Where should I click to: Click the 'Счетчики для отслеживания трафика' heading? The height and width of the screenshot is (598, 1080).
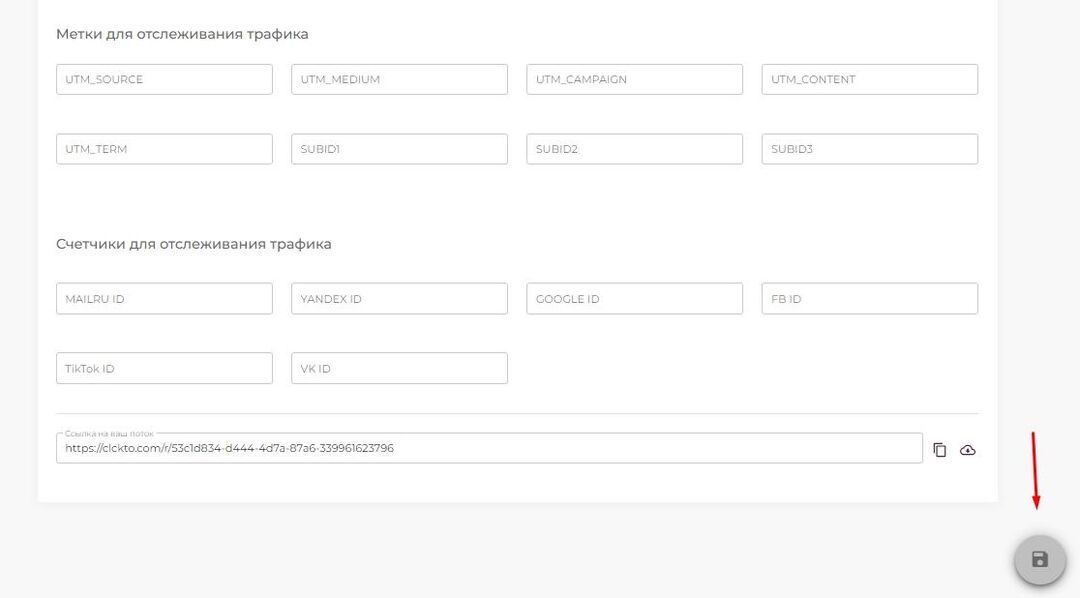pos(193,244)
